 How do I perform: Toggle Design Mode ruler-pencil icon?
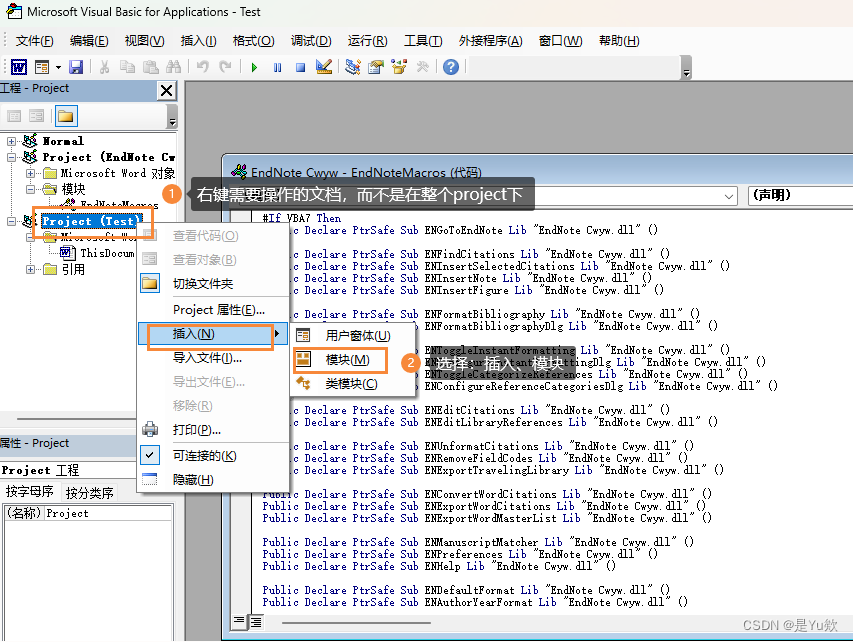click(x=324, y=67)
